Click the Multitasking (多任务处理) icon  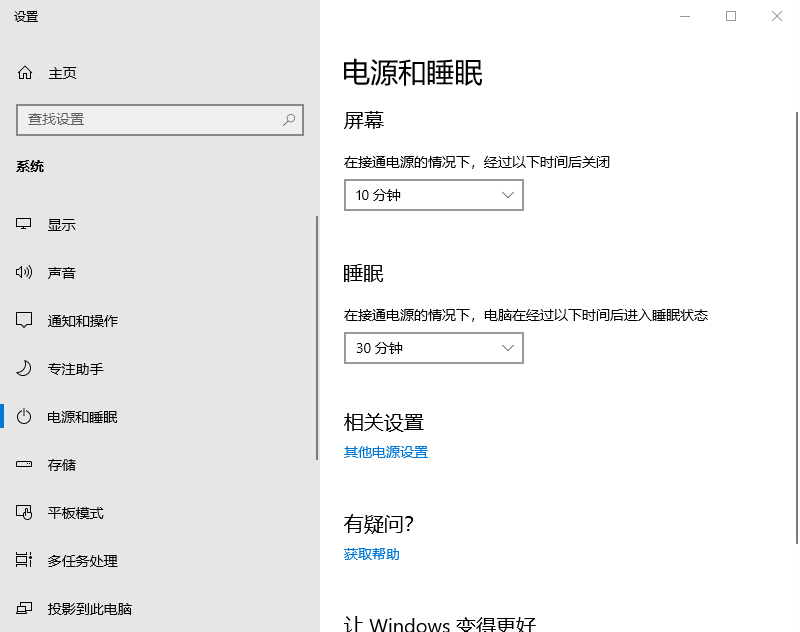[x=25, y=561]
